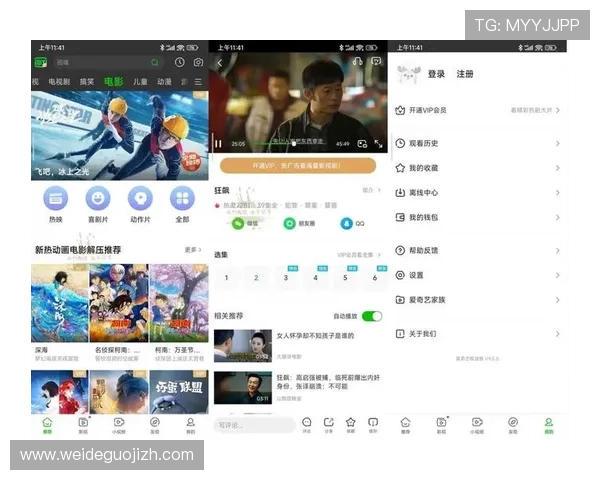
Task: Tap the cast-to-TV icon in player
Action: tap(376, 61)
